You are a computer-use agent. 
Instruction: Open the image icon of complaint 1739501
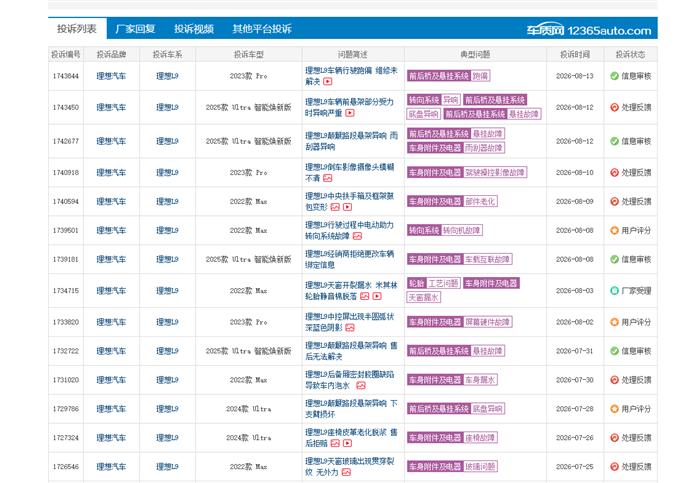(x=357, y=236)
